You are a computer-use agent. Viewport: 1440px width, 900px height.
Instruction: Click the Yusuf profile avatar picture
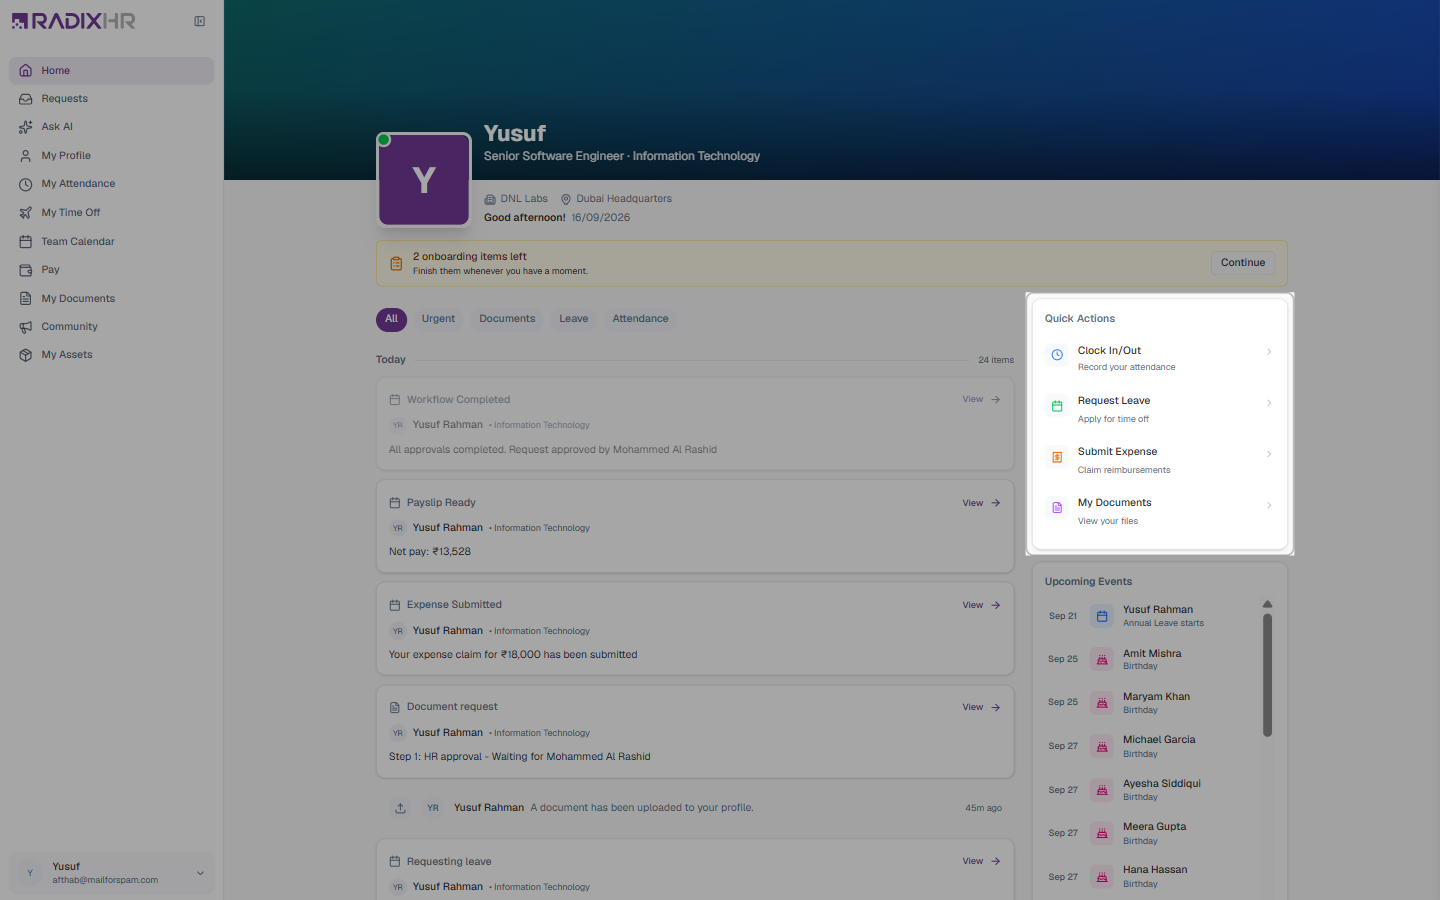424,180
